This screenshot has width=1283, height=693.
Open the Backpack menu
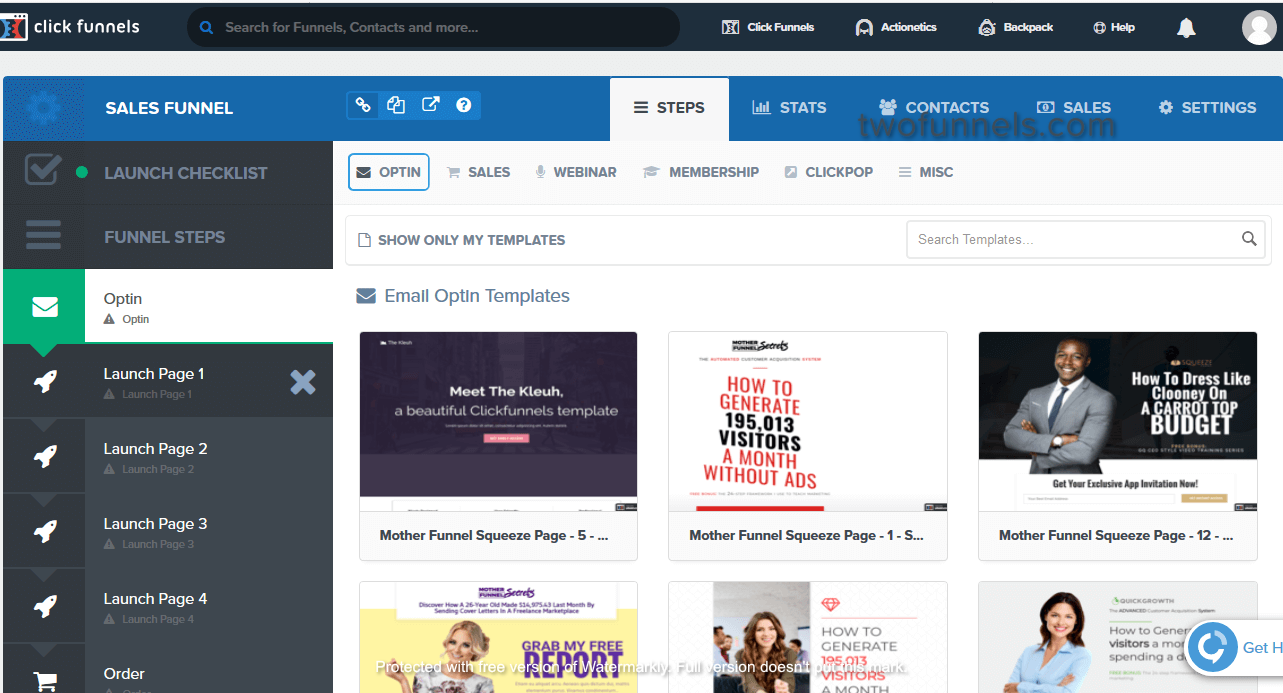tap(1015, 27)
